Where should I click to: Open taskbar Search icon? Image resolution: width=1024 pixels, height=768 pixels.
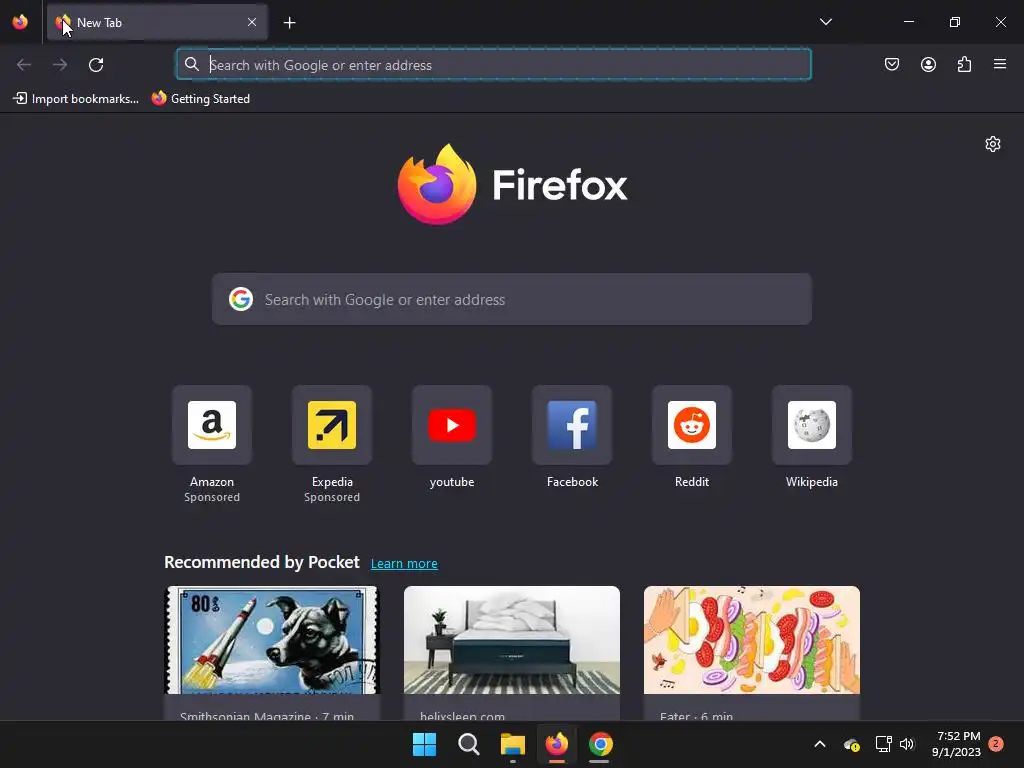coord(468,744)
